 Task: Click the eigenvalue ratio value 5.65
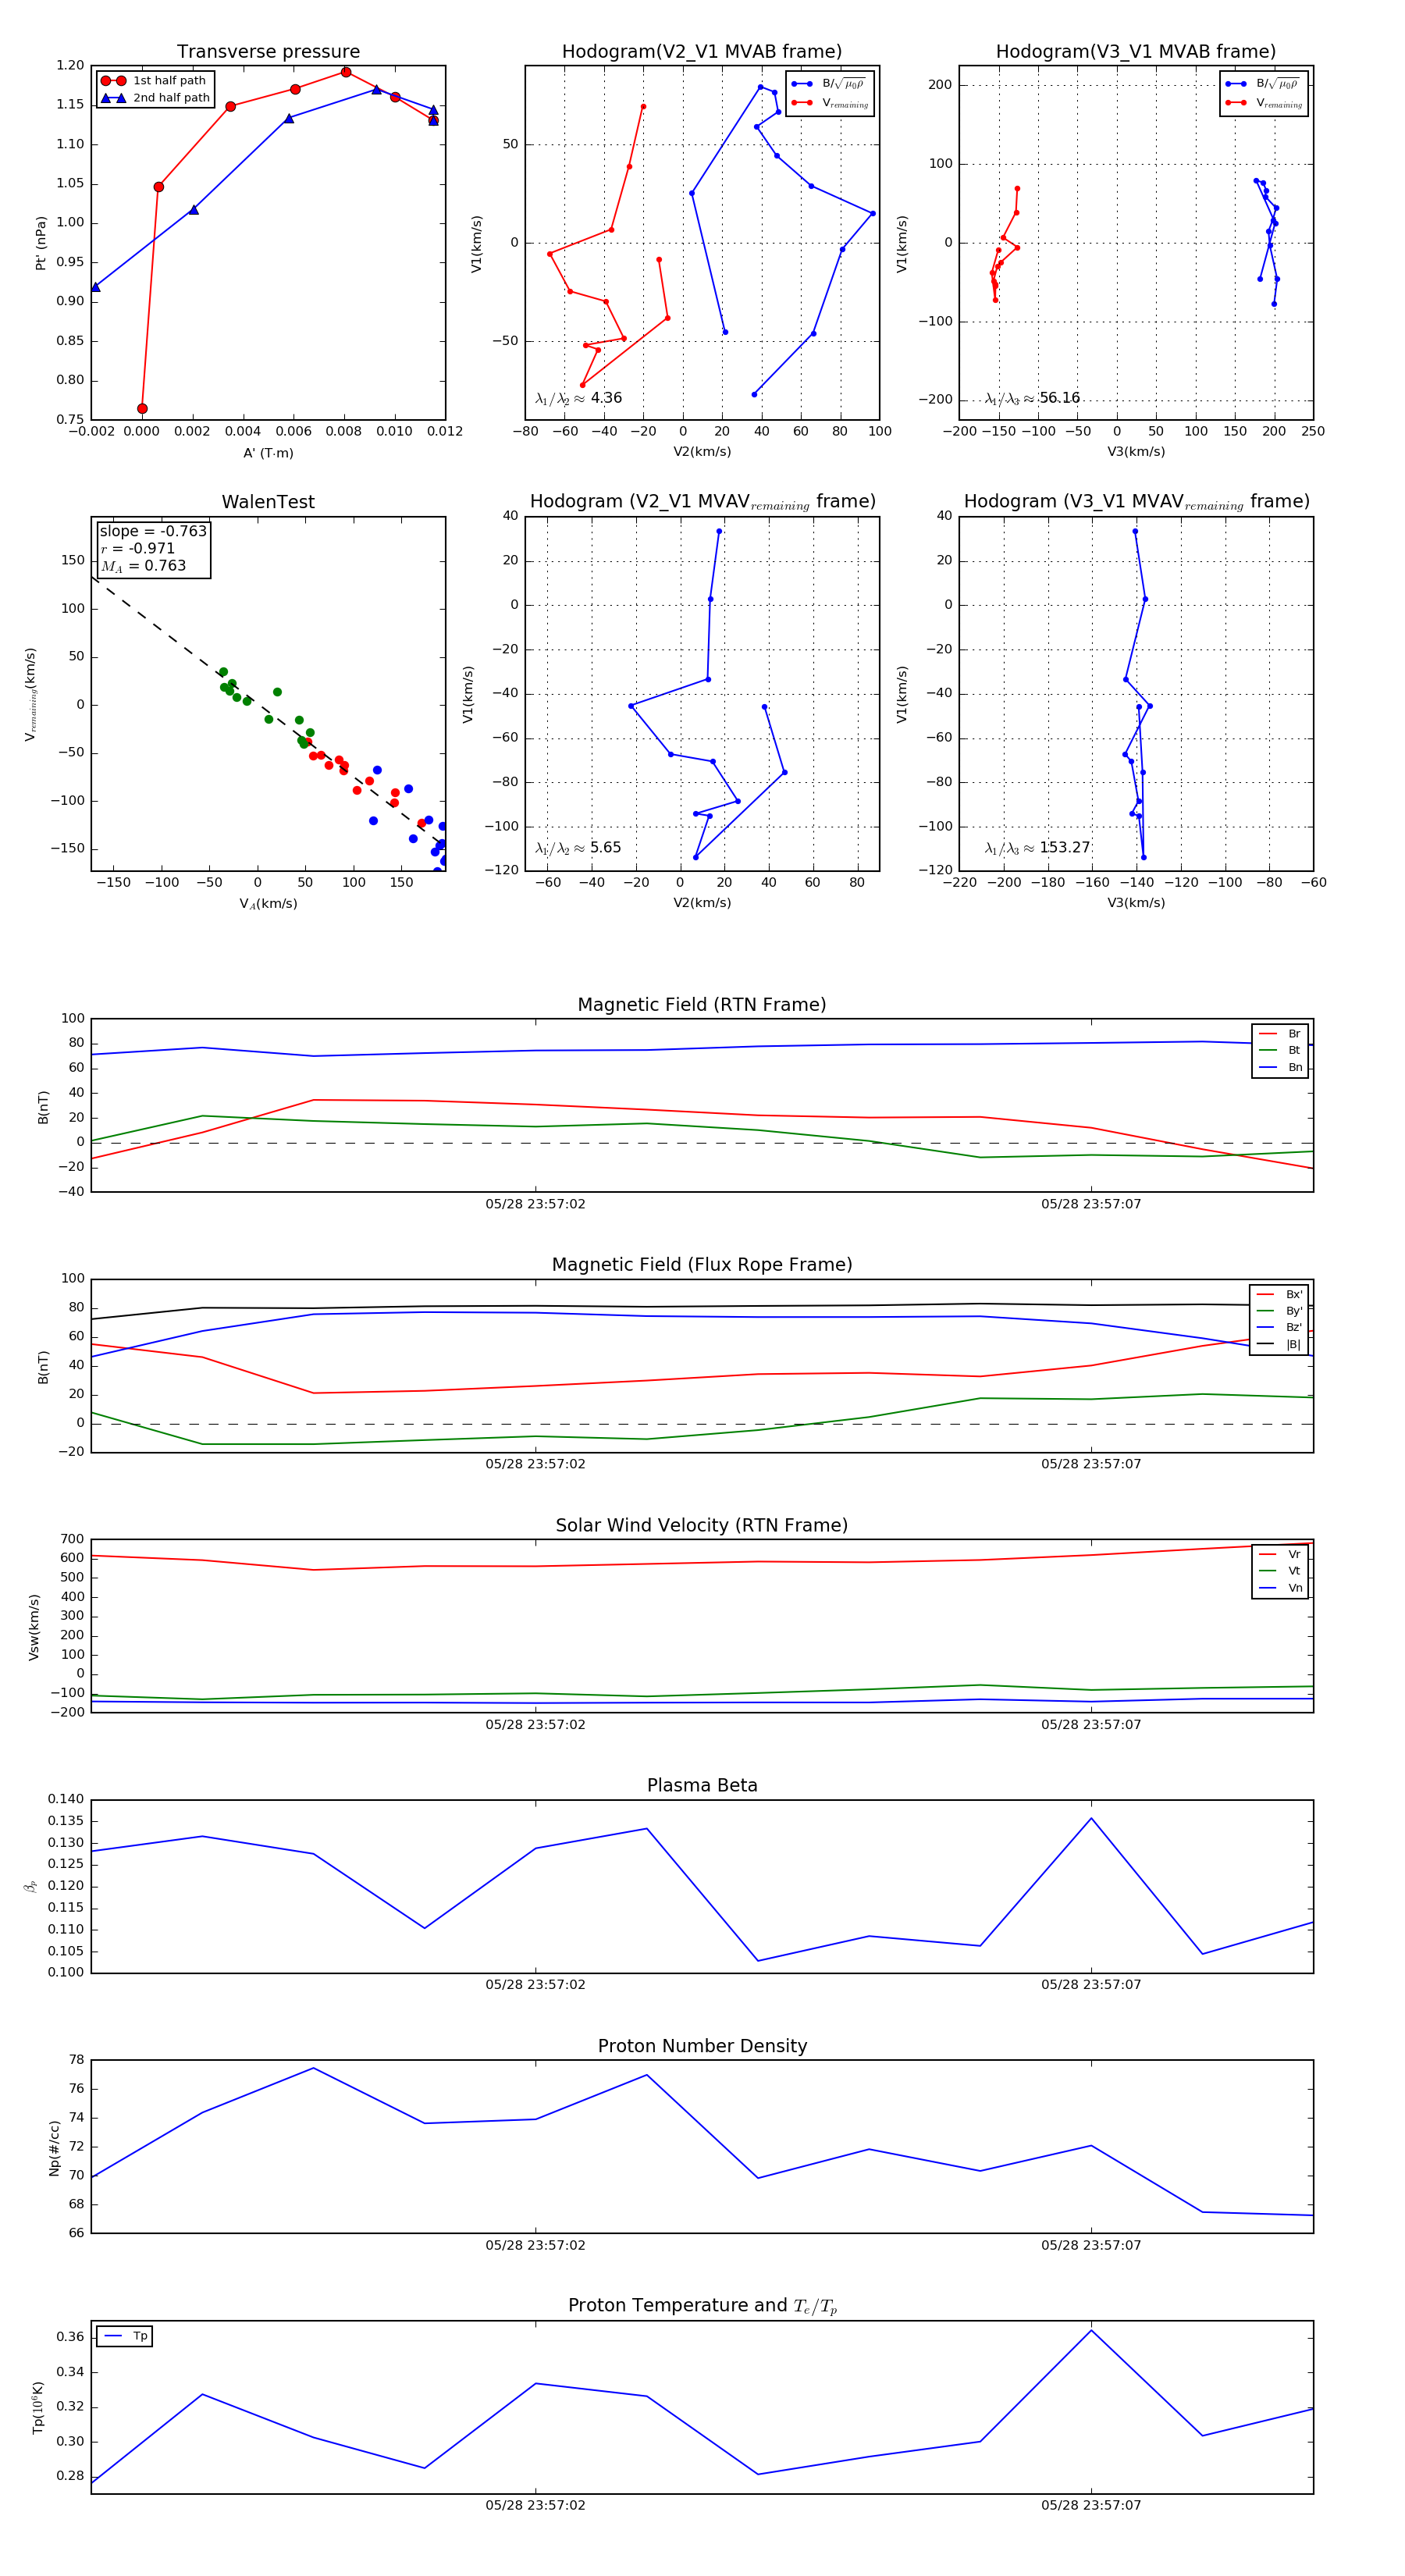(x=605, y=848)
